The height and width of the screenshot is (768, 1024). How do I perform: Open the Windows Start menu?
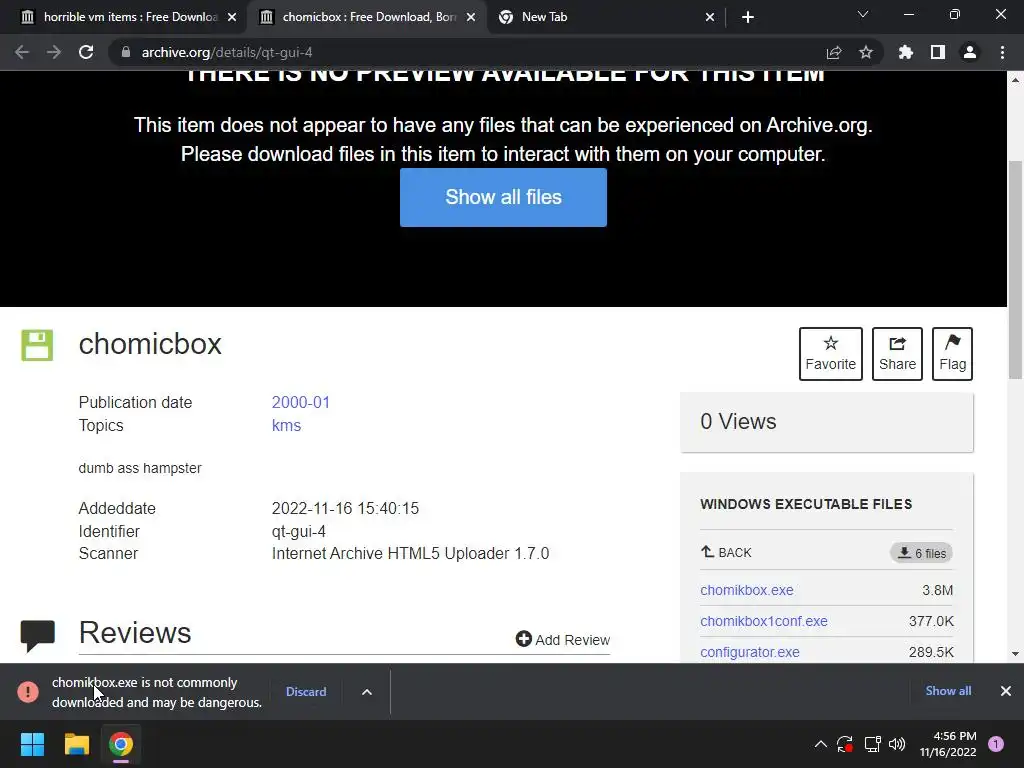(33, 744)
